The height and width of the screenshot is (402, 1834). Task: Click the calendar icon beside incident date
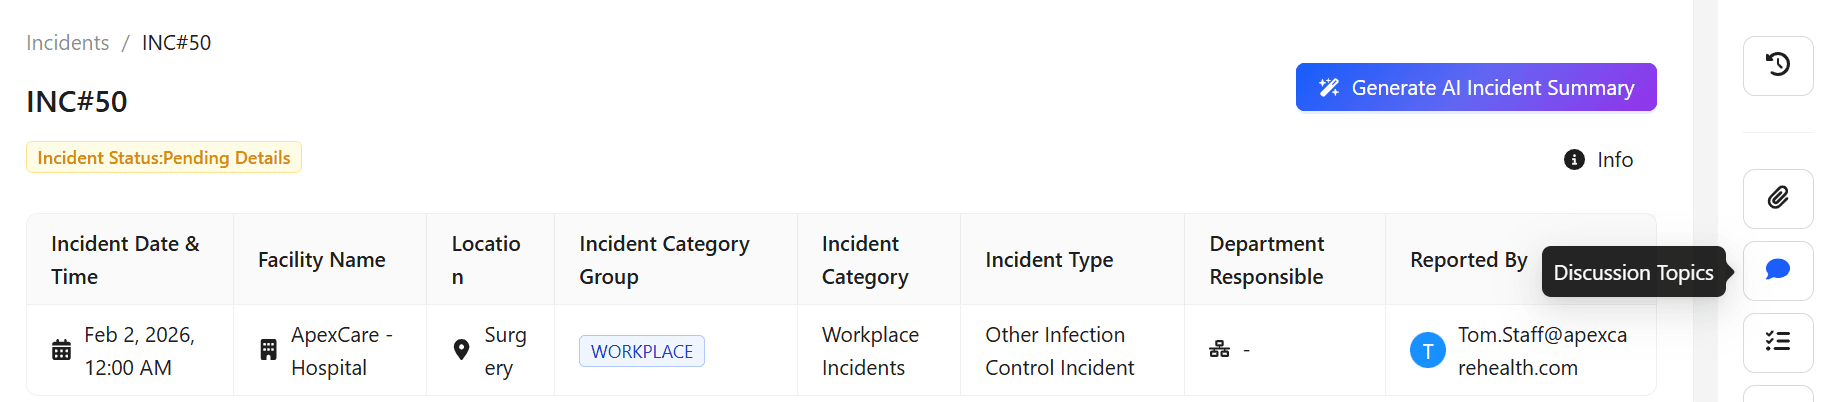click(x=62, y=351)
